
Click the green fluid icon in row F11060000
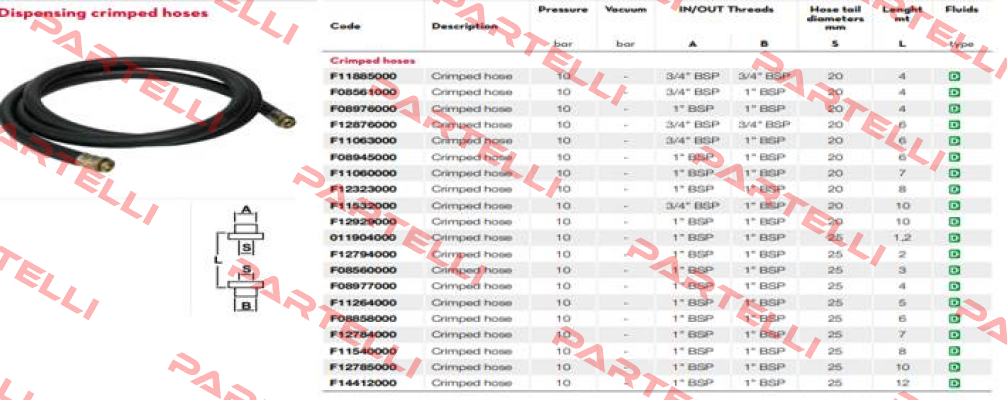coord(954,173)
